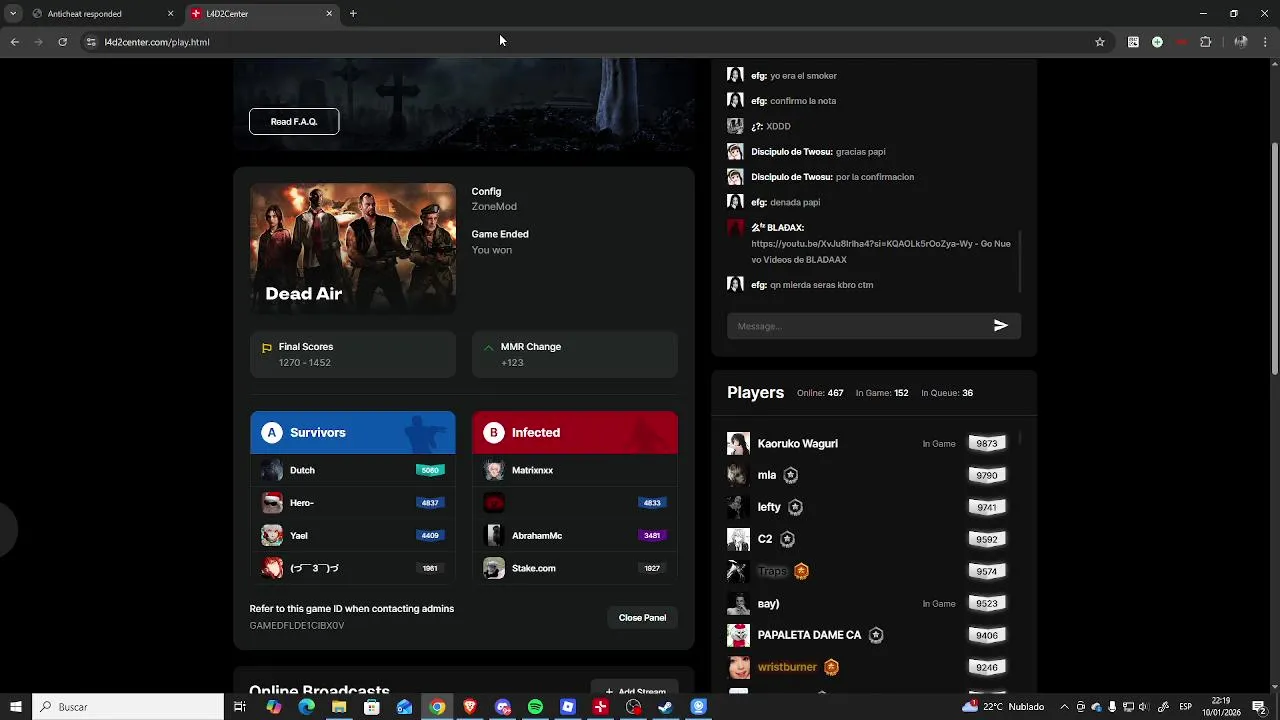This screenshot has width=1280, height=720.
Task: Click the Close Panel button
Action: 642,617
